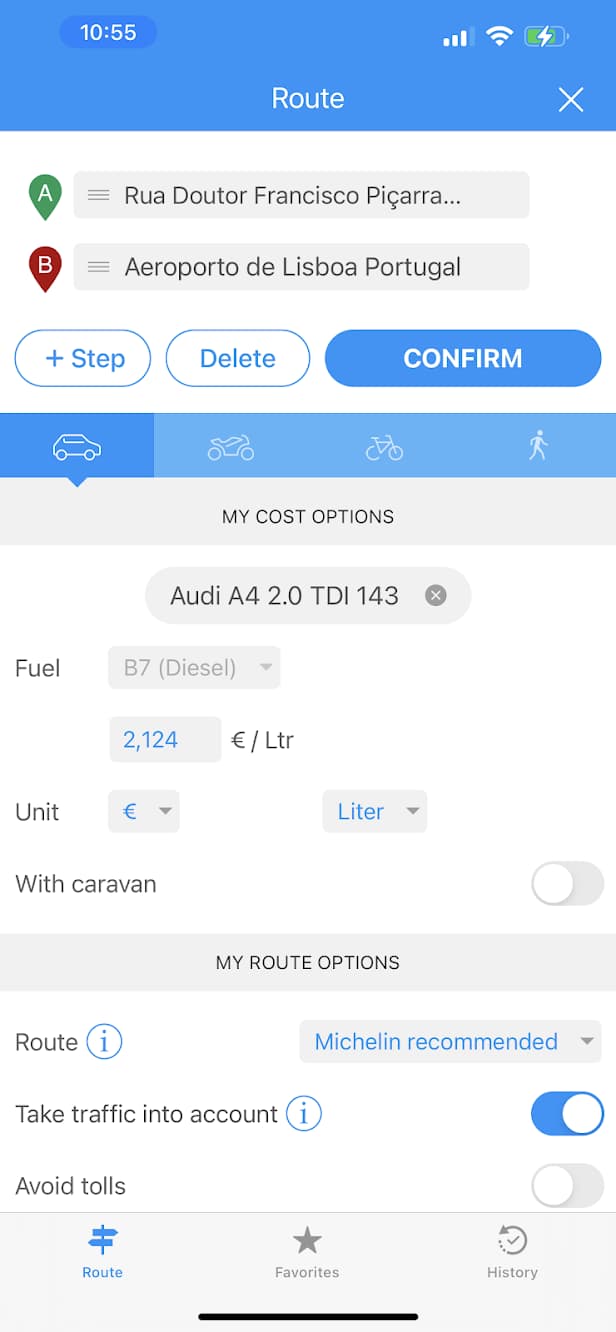The height and width of the screenshot is (1332, 616).
Task: Choose the bicycle travel mode icon
Action: pos(384,446)
